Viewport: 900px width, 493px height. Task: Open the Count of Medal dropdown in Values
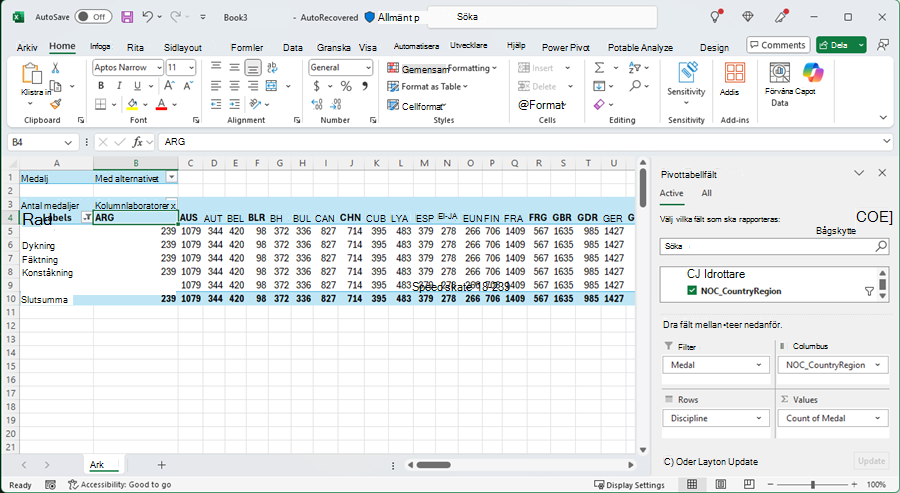[878, 418]
